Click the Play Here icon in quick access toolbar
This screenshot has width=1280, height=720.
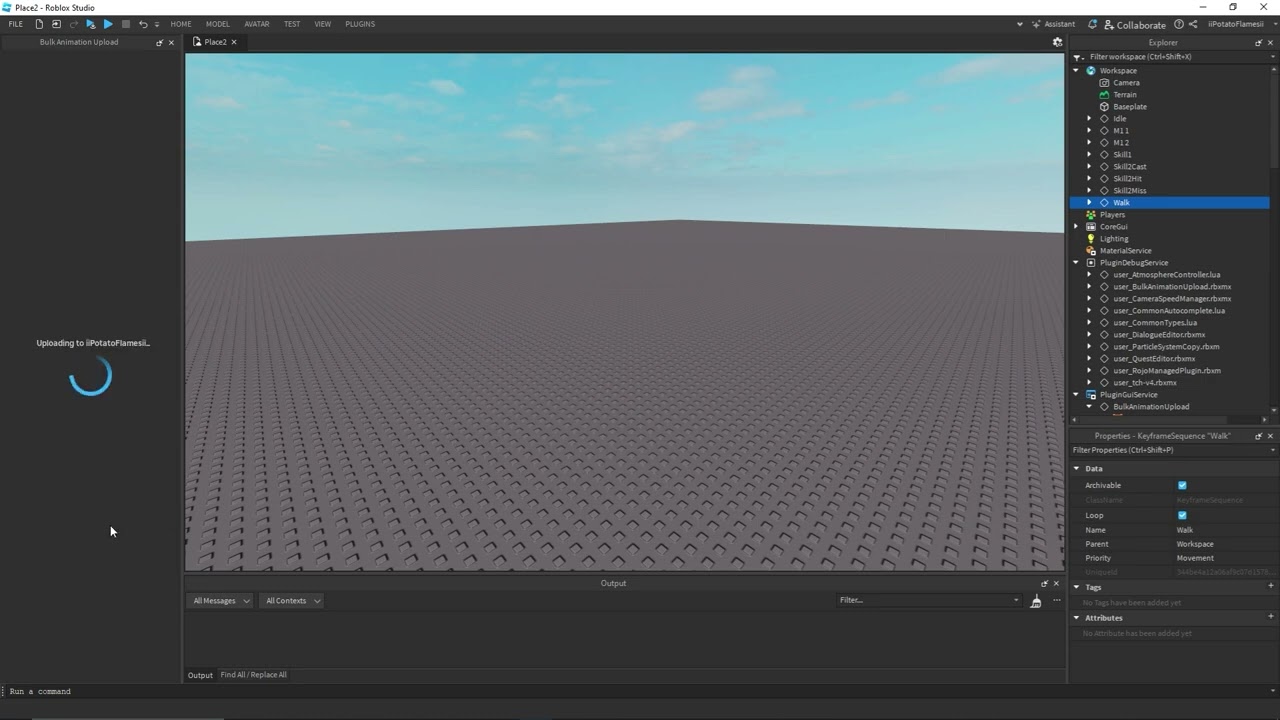(91, 24)
